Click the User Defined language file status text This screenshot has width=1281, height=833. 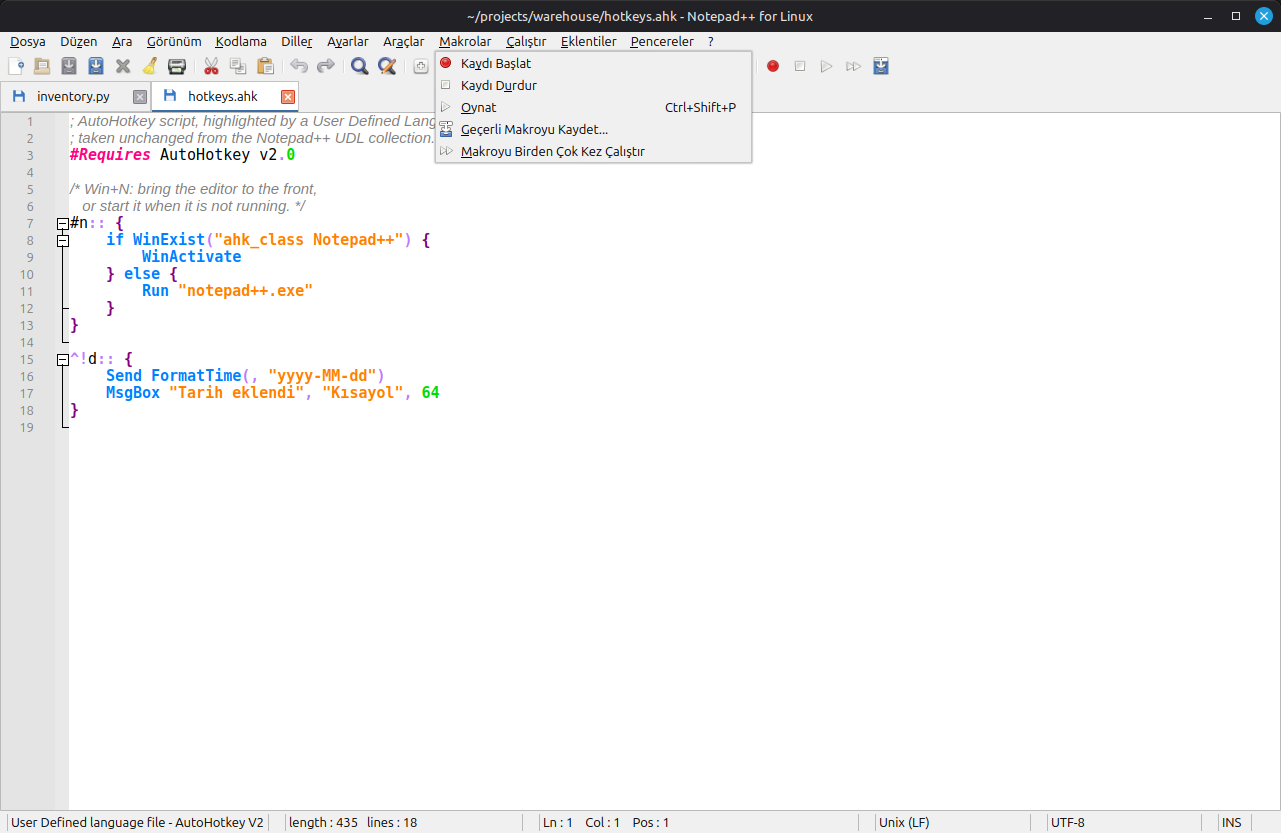pos(137,822)
